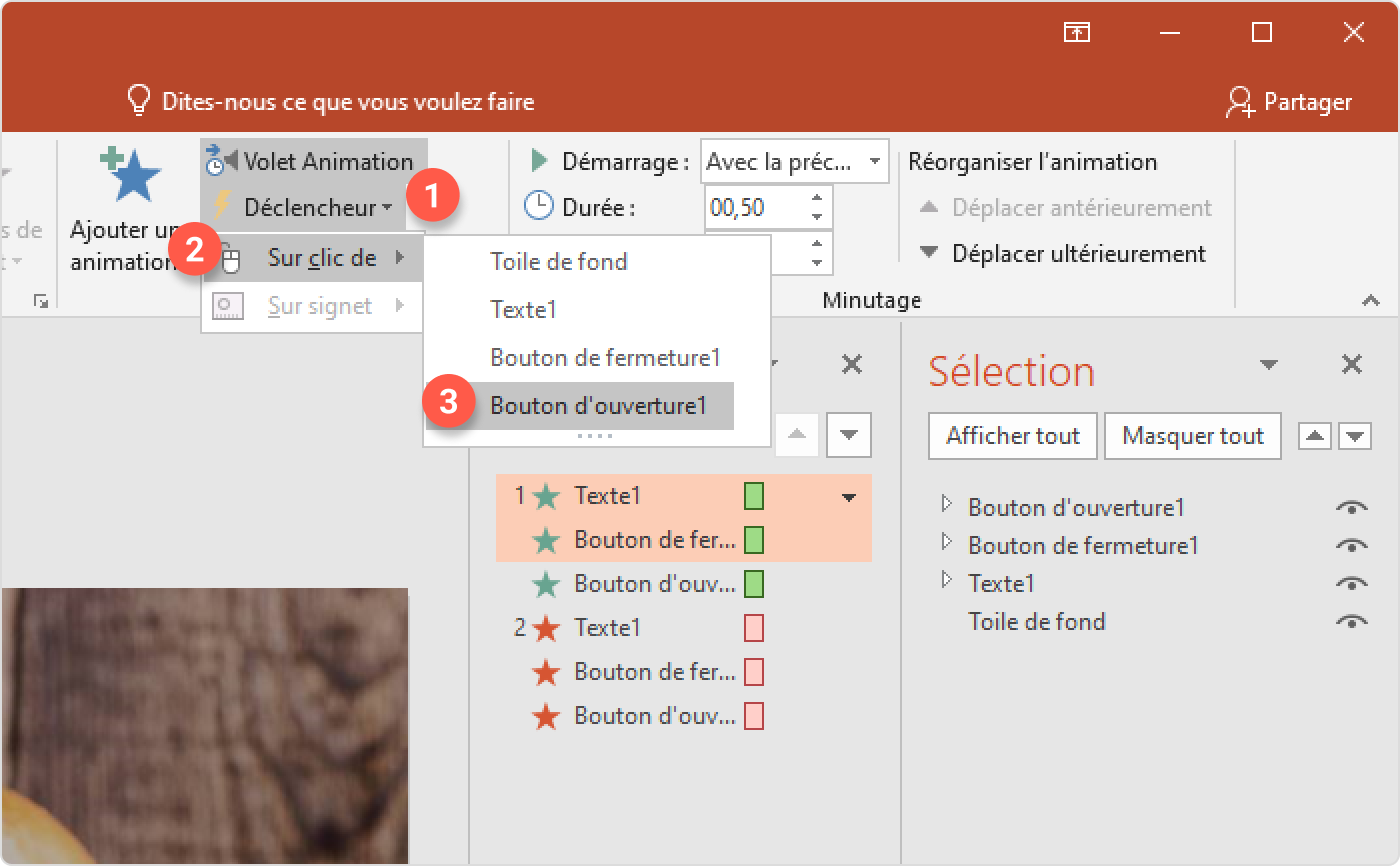The height and width of the screenshot is (866, 1400).
Task: Hide the Bouton de fermeture1 object
Action: (x=1350, y=546)
